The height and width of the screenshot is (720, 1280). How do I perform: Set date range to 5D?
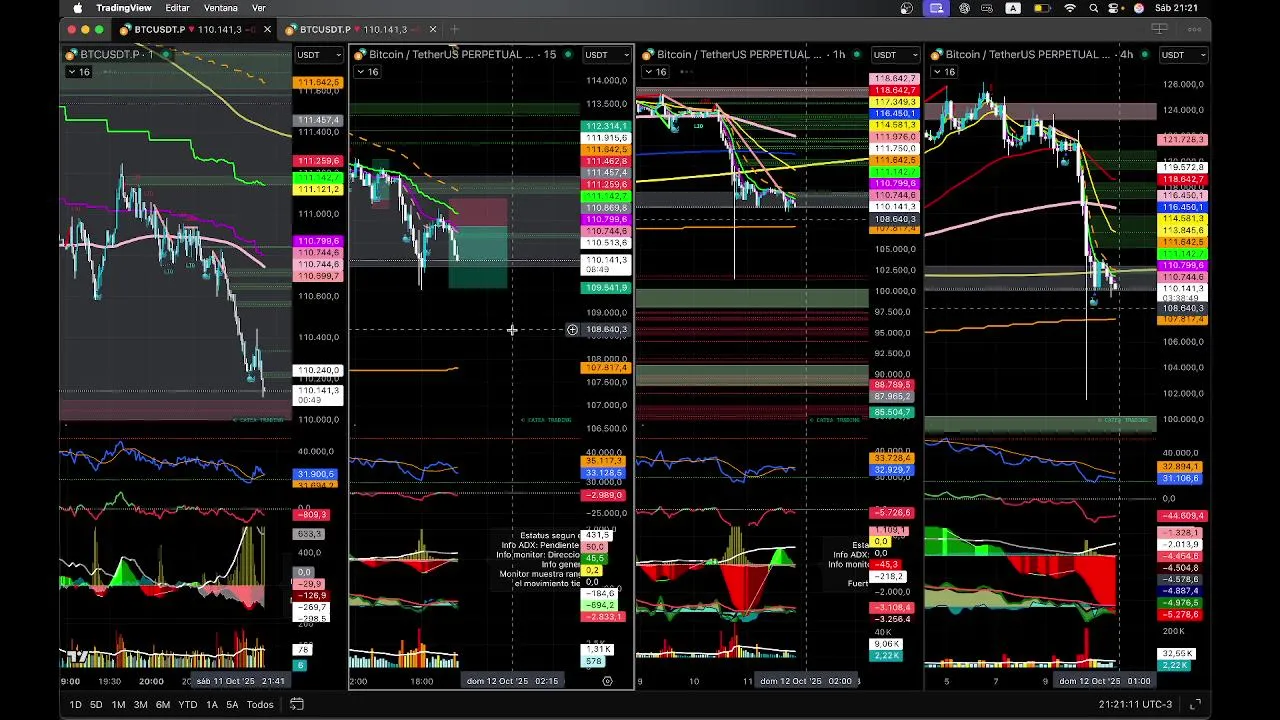[96, 705]
